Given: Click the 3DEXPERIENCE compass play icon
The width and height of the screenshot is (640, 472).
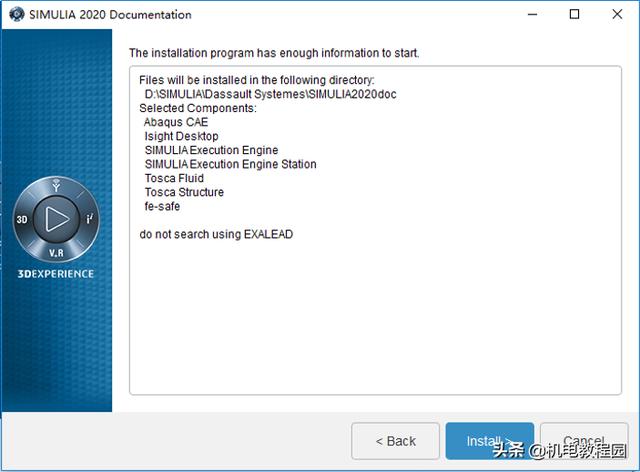Looking at the screenshot, I should pyautogui.click(x=56, y=219).
